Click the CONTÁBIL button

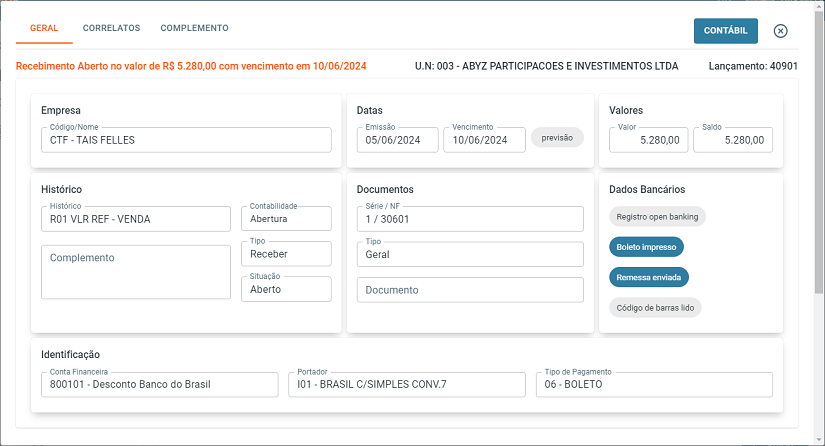(x=725, y=31)
